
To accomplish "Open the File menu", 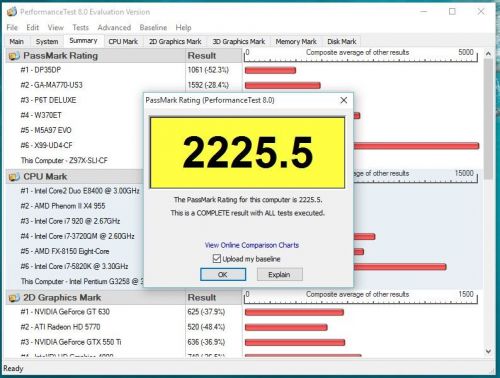I will pyautogui.click(x=12, y=28).
